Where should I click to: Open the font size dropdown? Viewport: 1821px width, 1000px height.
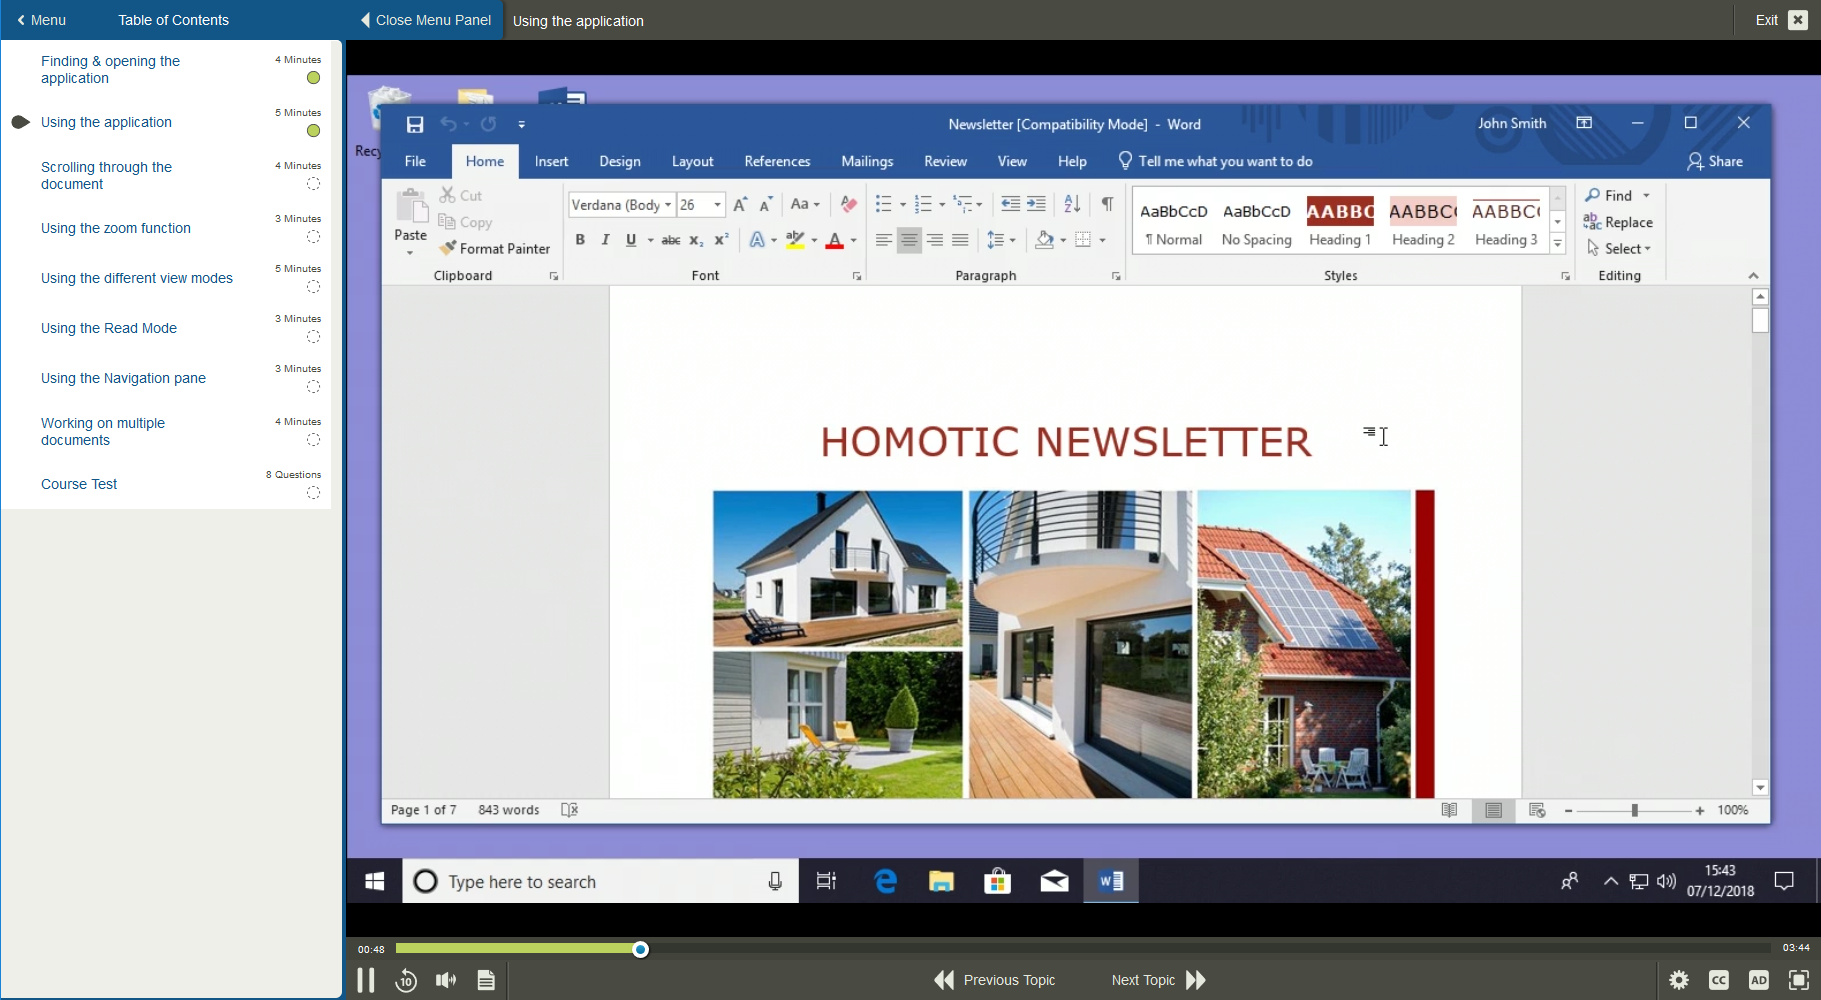click(x=716, y=204)
